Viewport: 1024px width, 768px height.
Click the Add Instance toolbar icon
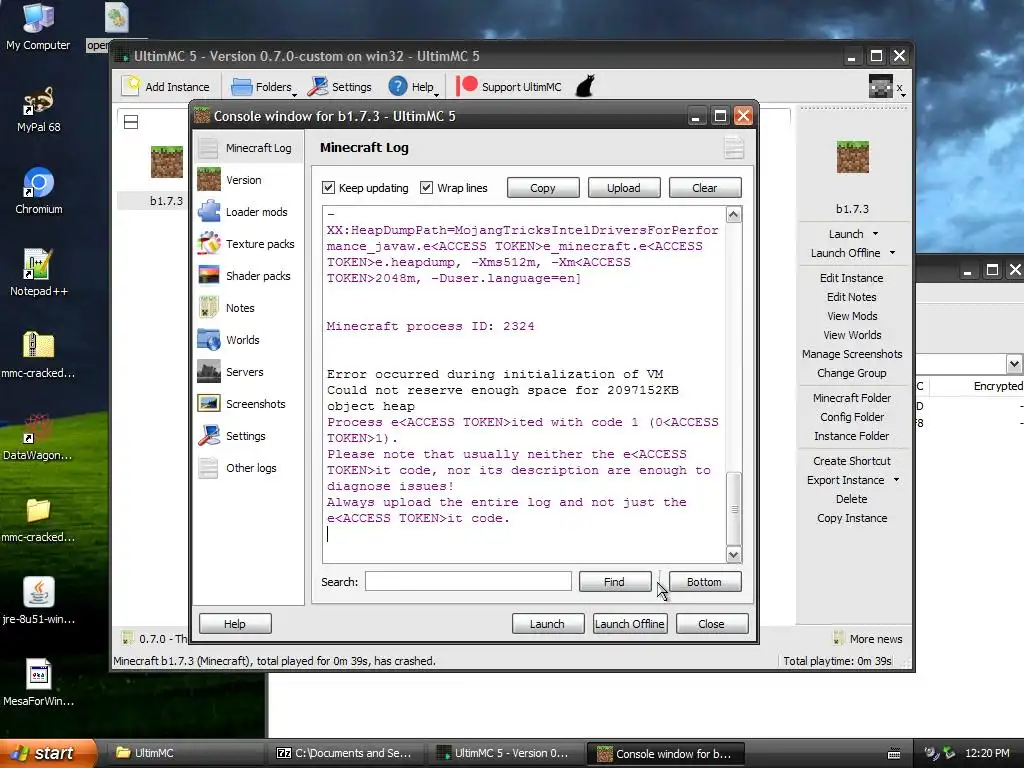(133, 86)
